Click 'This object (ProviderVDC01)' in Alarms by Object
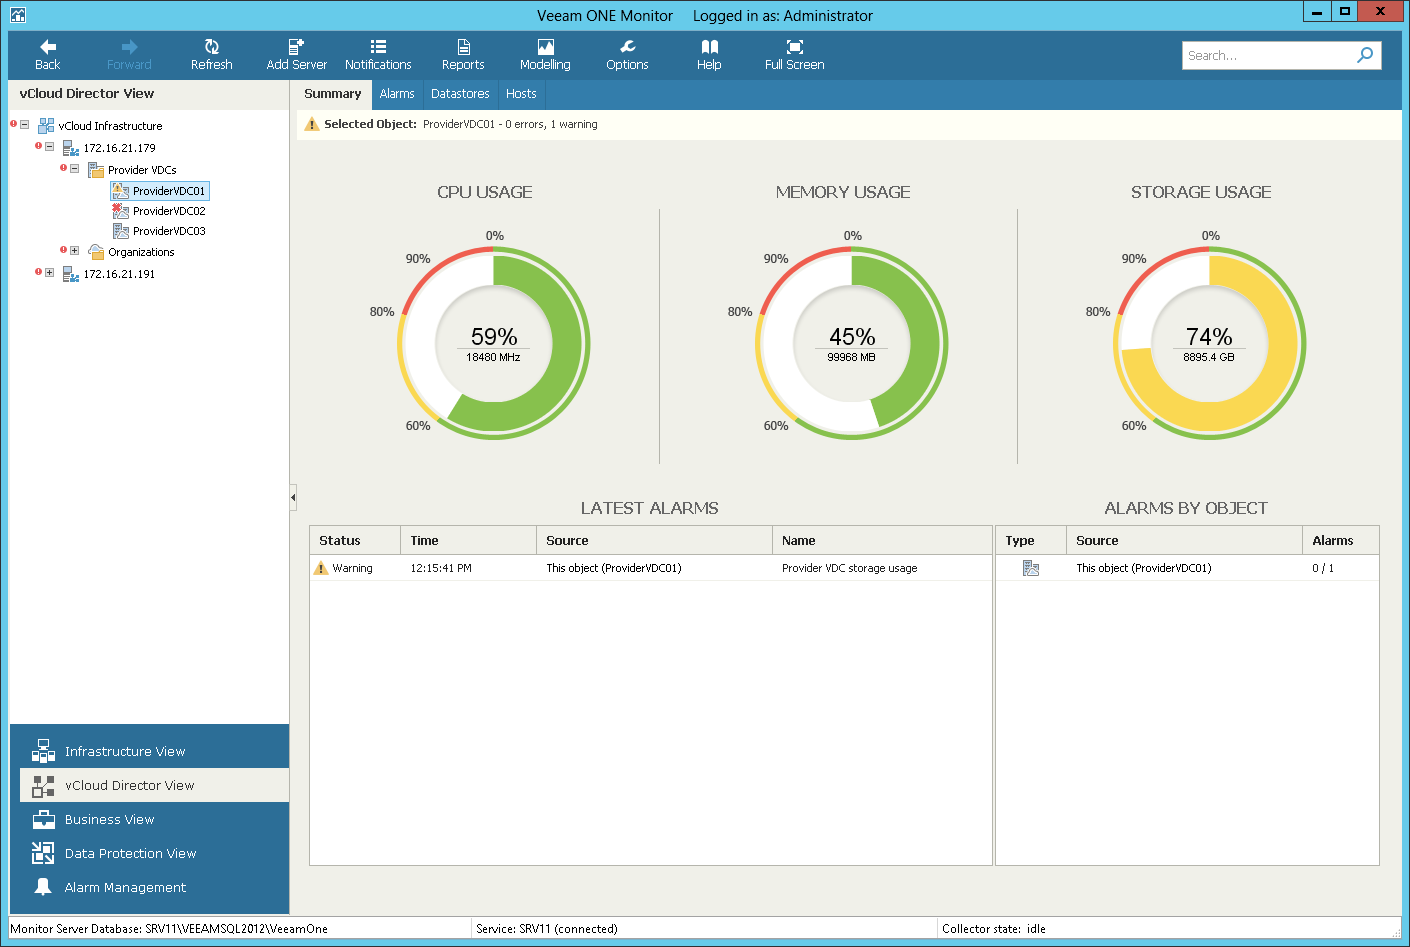Screen dimensions: 1410x947 click(x=1143, y=568)
